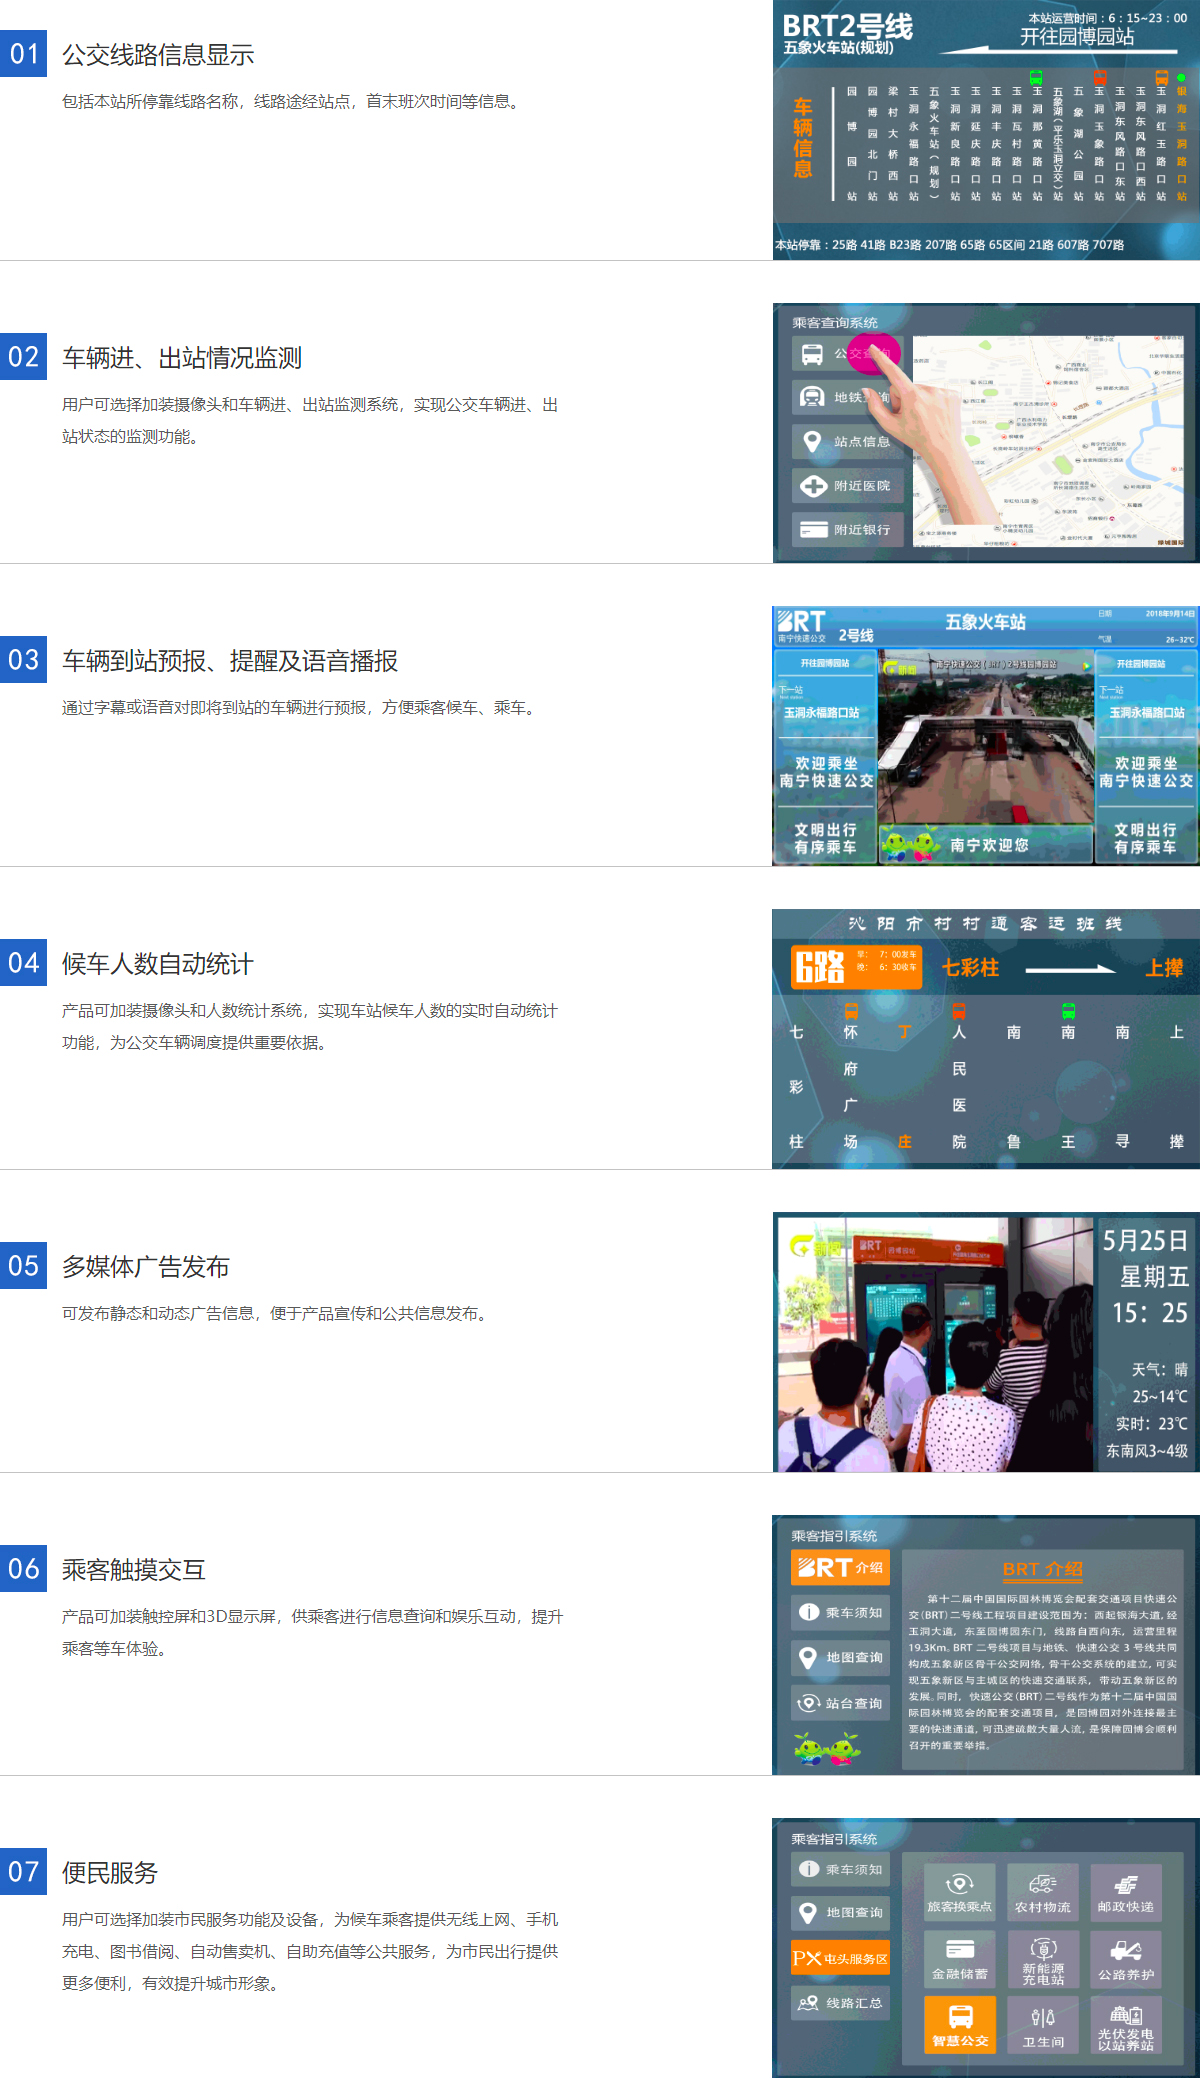This screenshot has height=2078, width=1200.
Task: Click the 5月25日 date text
Action: [1145, 1241]
